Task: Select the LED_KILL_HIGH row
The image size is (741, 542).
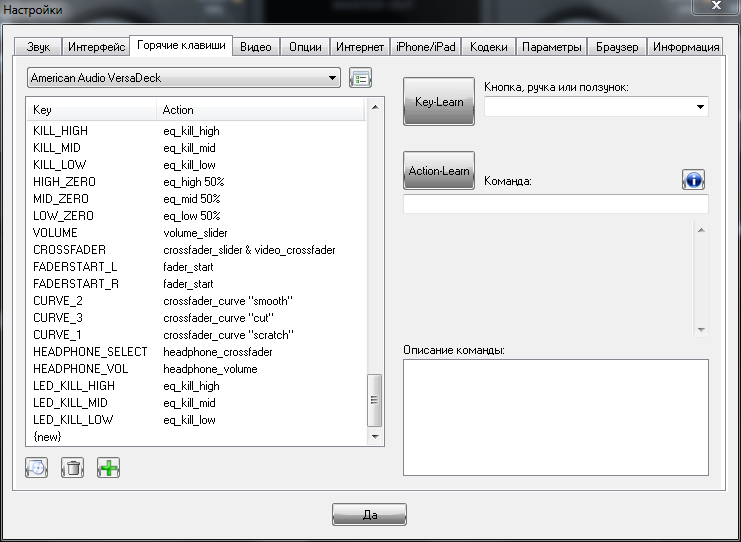Action: click(196, 386)
